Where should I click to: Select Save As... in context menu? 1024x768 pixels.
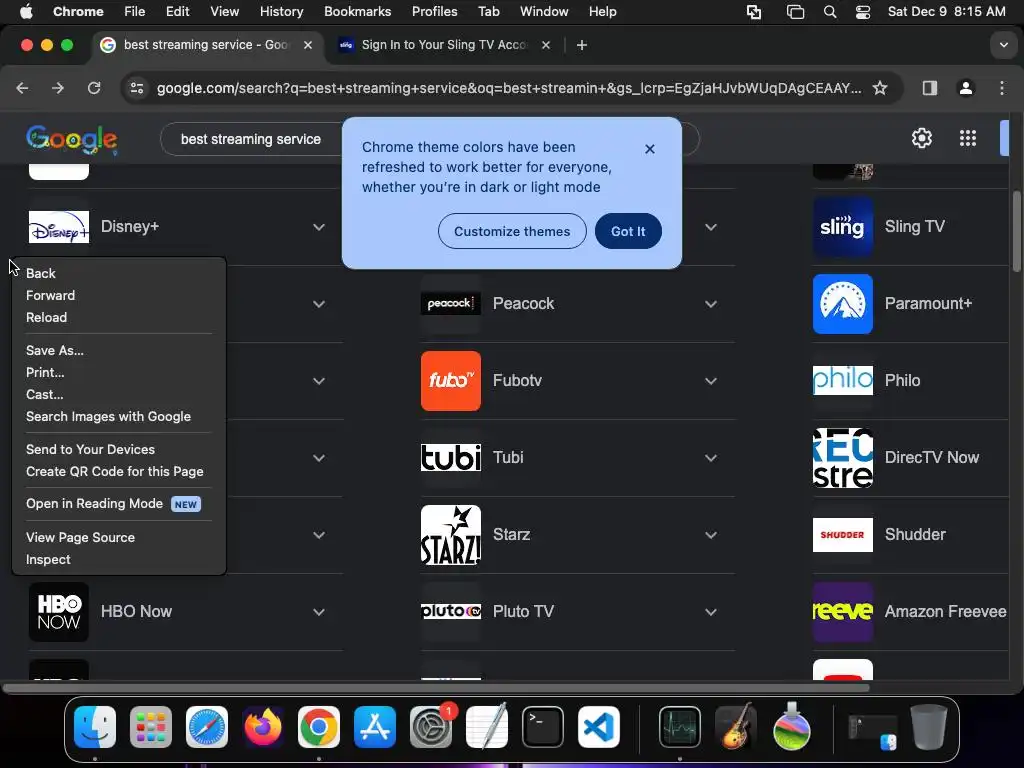point(119,351)
